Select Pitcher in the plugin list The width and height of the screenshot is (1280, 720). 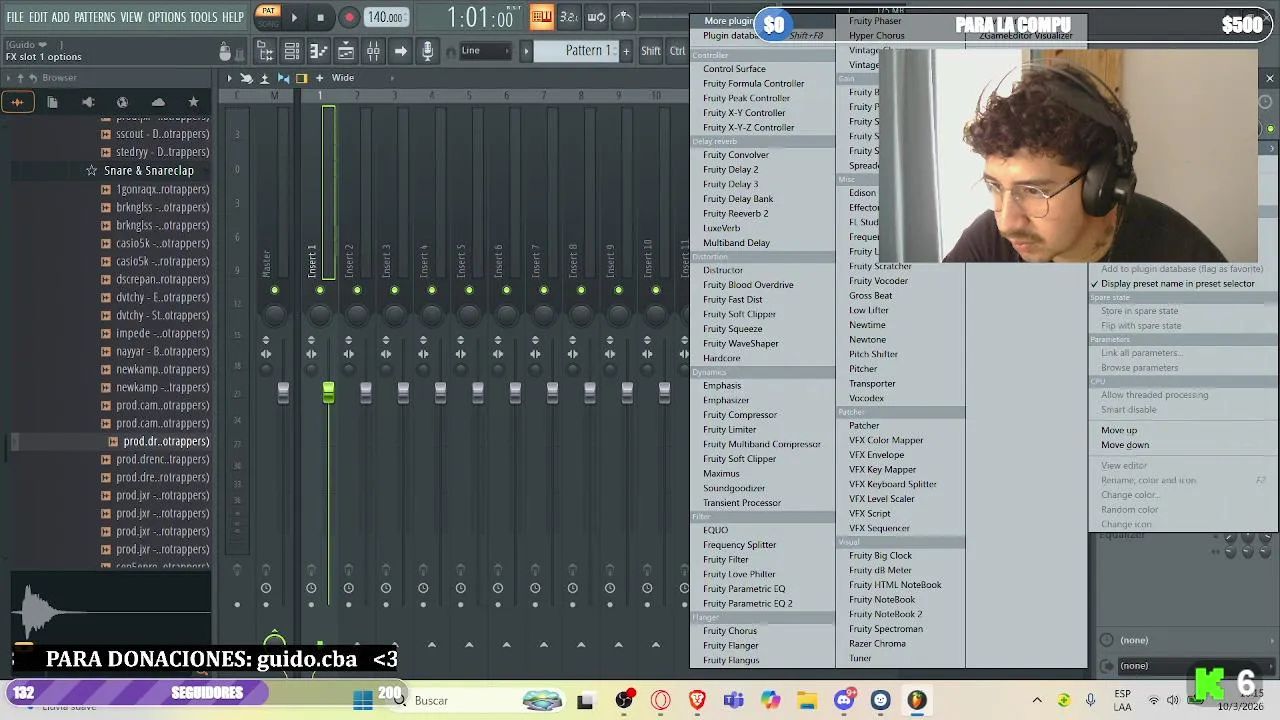pos(863,369)
